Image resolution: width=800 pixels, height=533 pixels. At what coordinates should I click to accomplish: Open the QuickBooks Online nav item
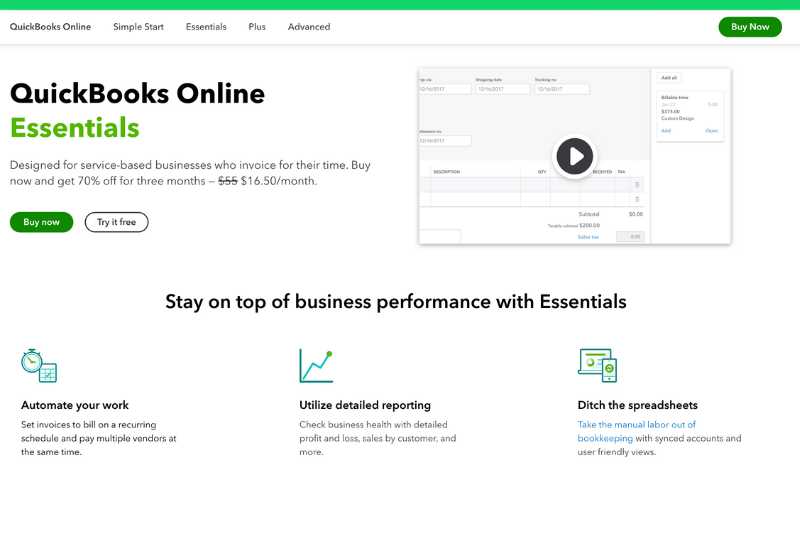tap(50, 27)
